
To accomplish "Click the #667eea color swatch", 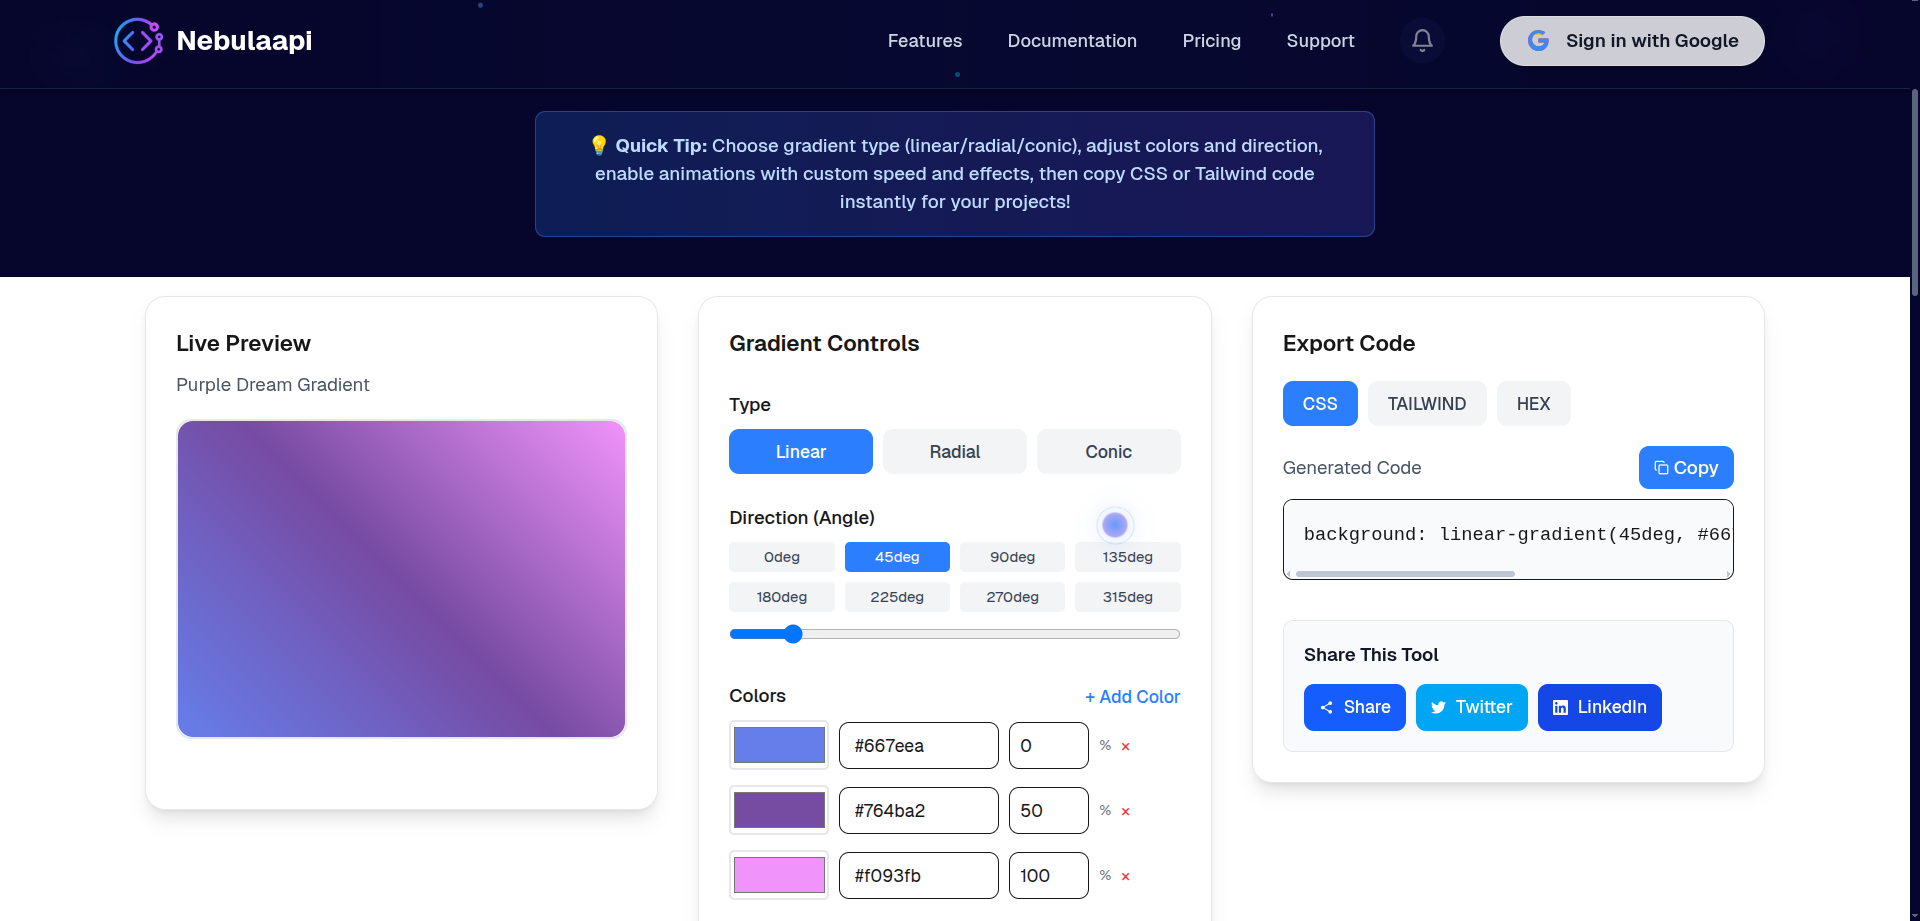I will [778, 745].
